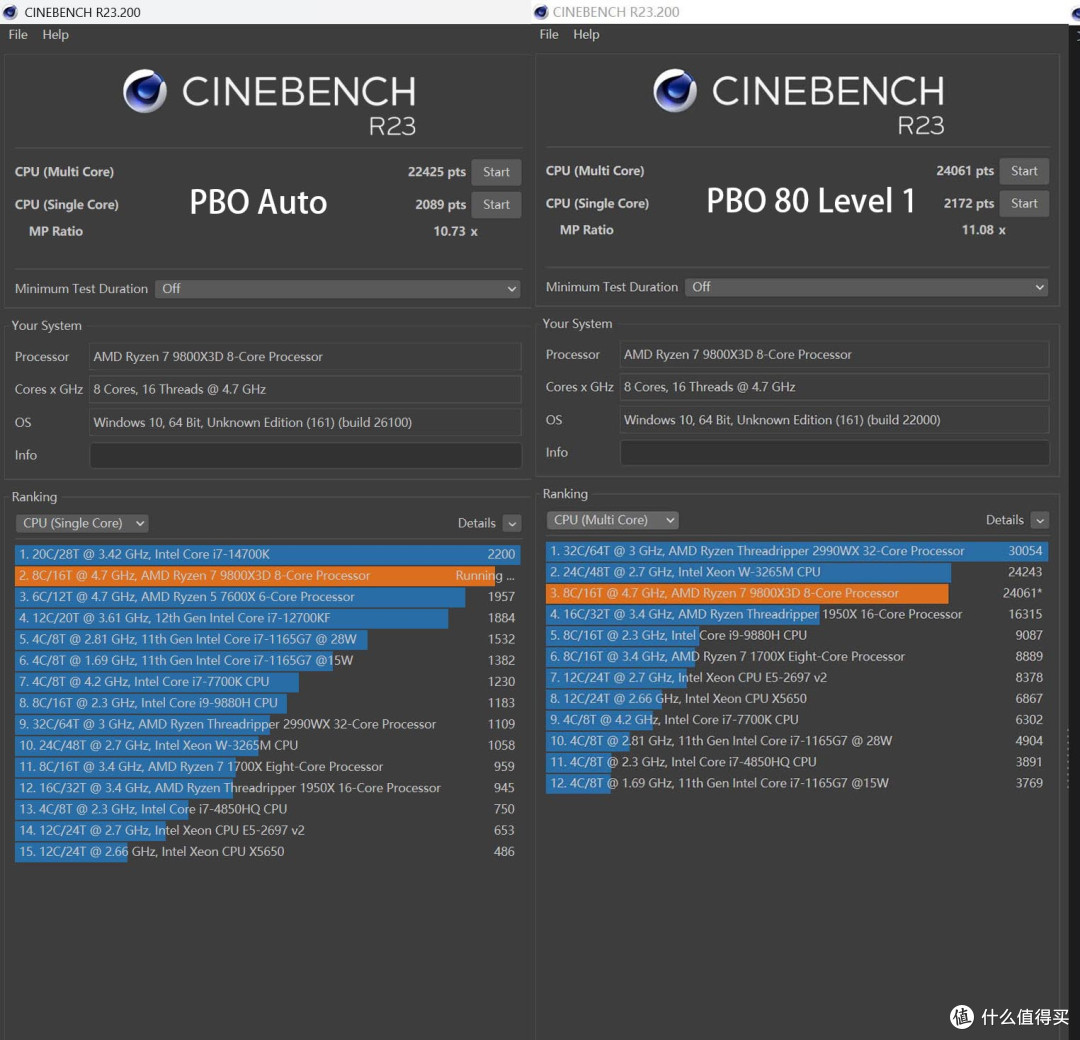Select i7-1165G7 @ 28W row scoring 4904

797,741
